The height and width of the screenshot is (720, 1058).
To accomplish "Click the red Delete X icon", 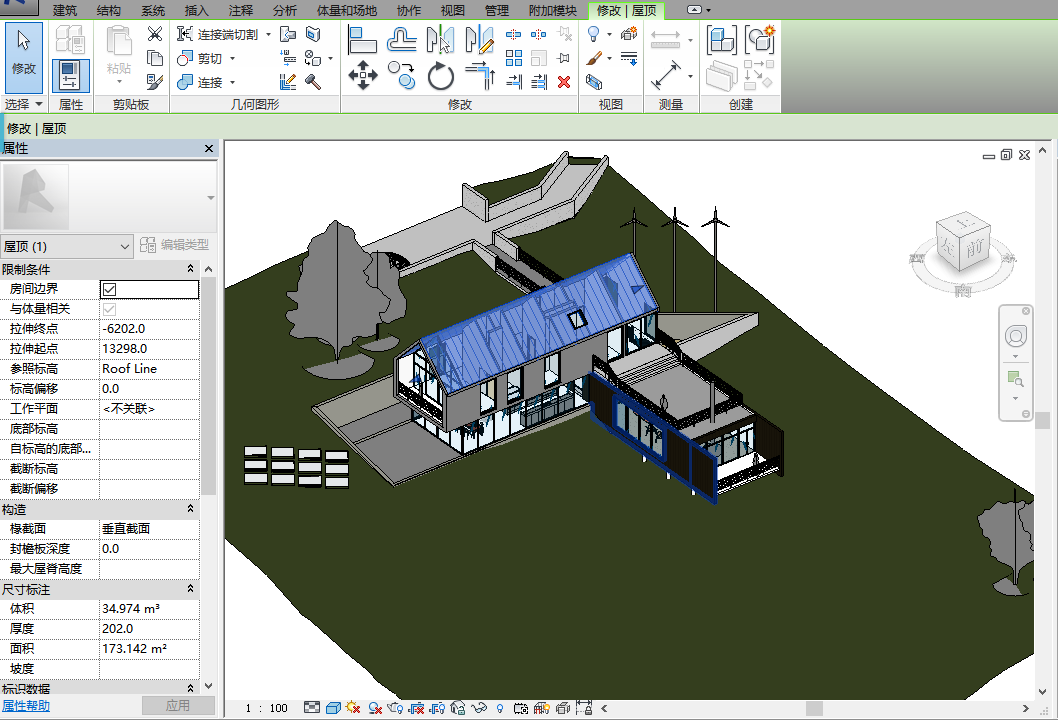I will click(x=564, y=82).
